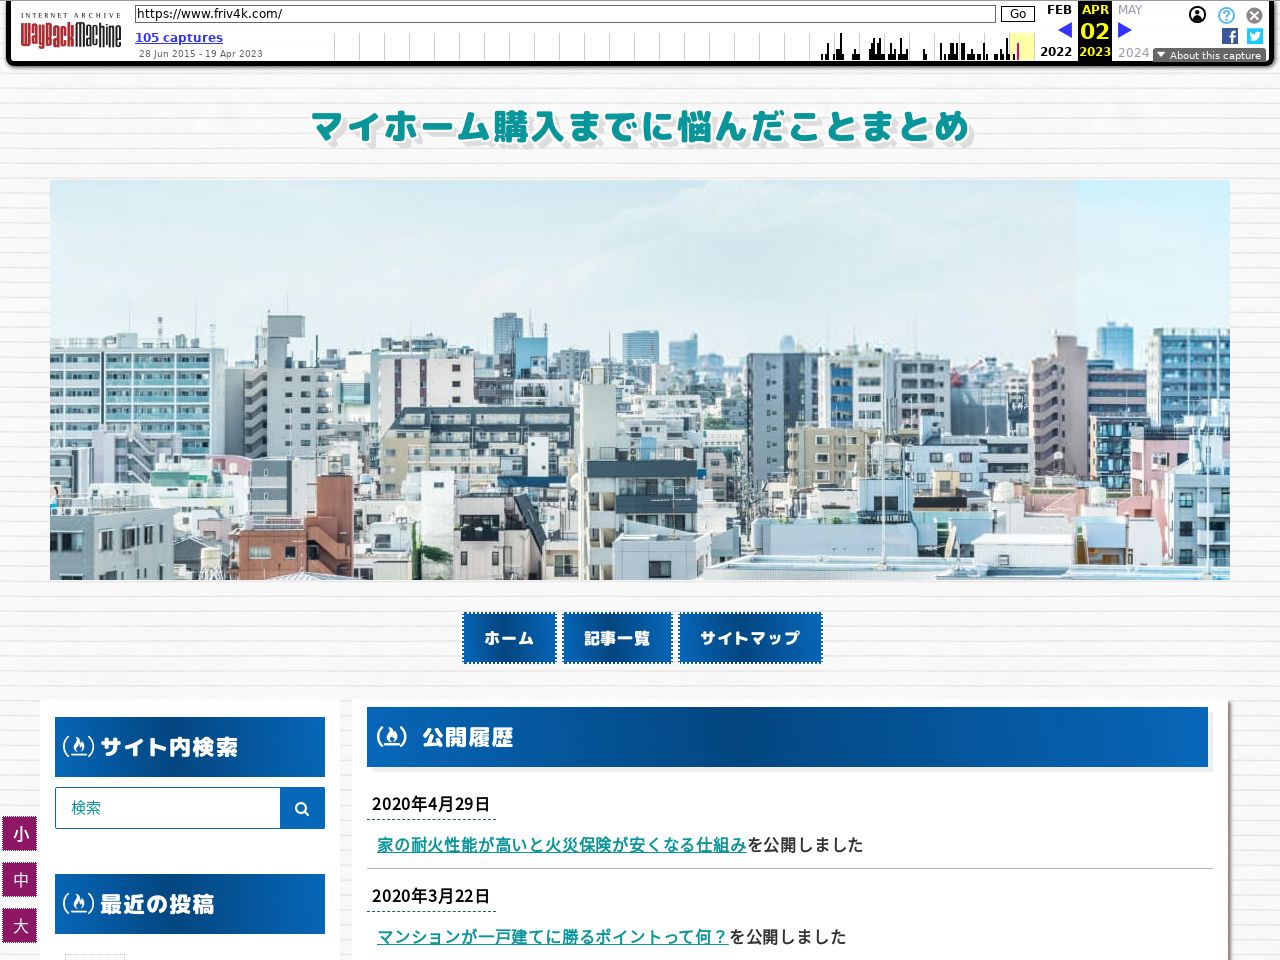This screenshot has width=1280, height=960.
Task: Close the Wayback toolbar
Action: (1254, 15)
